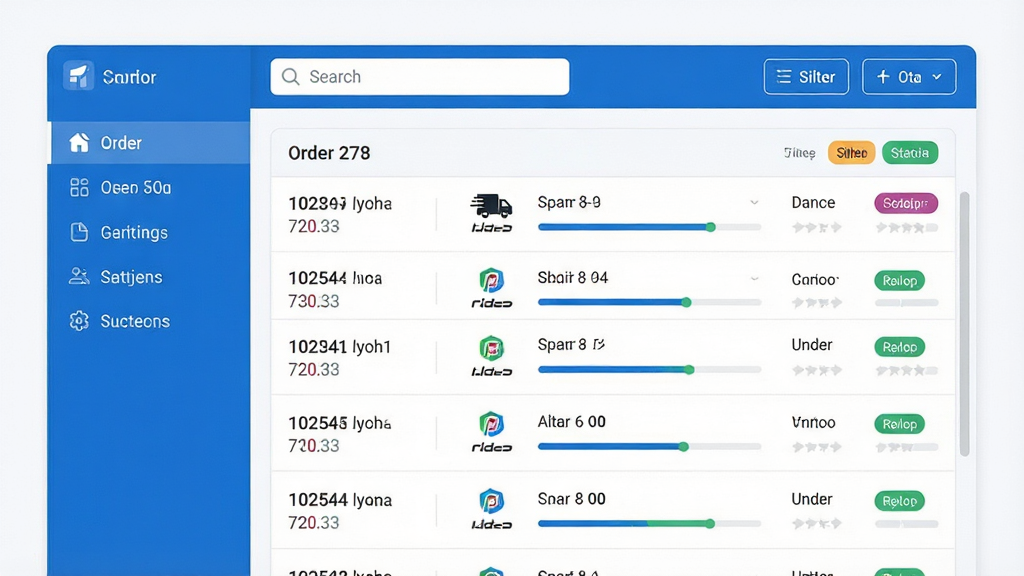Click the shield icon in row 102544 lyona
Image resolution: width=1024 pixels, height=576 pixels.
pos(491,501)
